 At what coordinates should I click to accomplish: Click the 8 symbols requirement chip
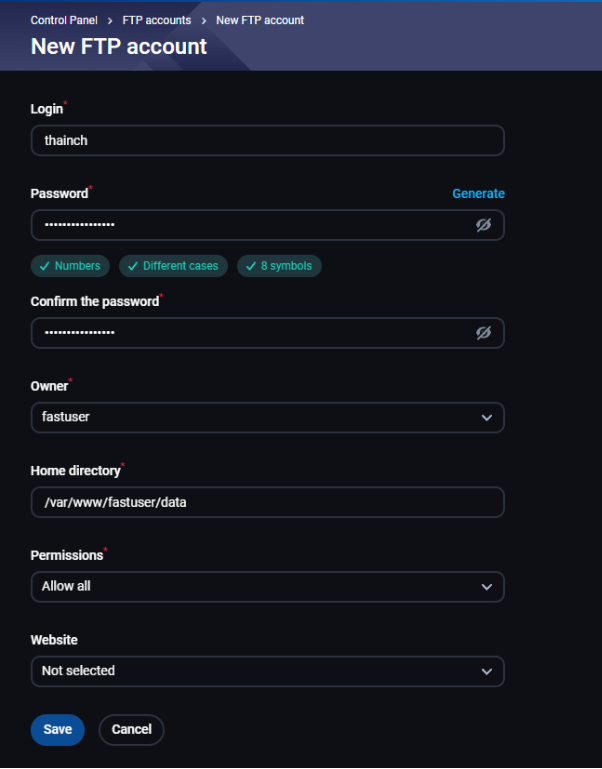[279, 266]
